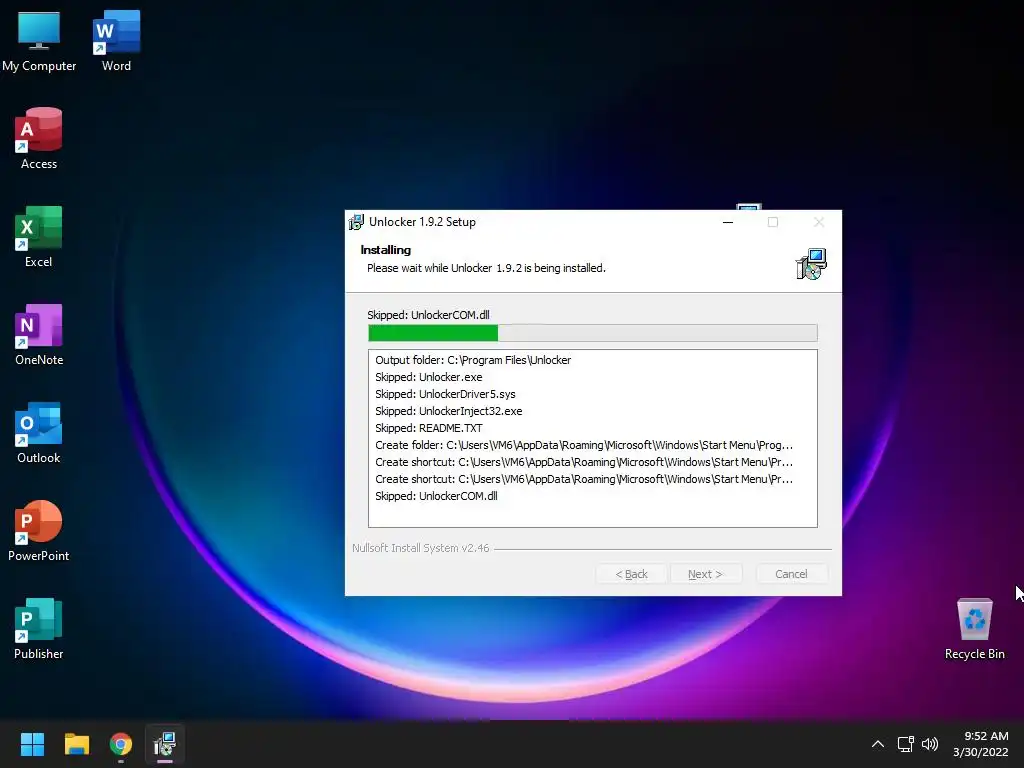Viewport: 1024px width, 768px height.
Task: Select the 'Skipped: UnlockerDriver5.sys' log line
Action: coord(445,394)
